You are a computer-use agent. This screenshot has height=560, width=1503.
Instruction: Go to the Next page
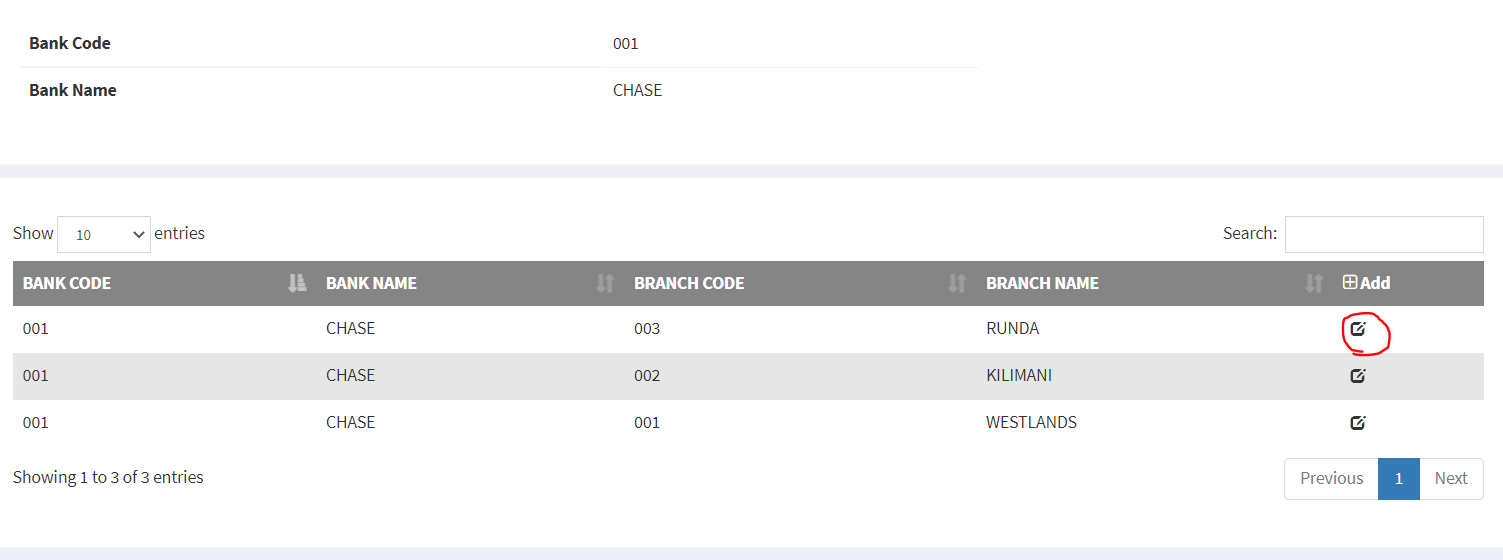pos(1451,478)
